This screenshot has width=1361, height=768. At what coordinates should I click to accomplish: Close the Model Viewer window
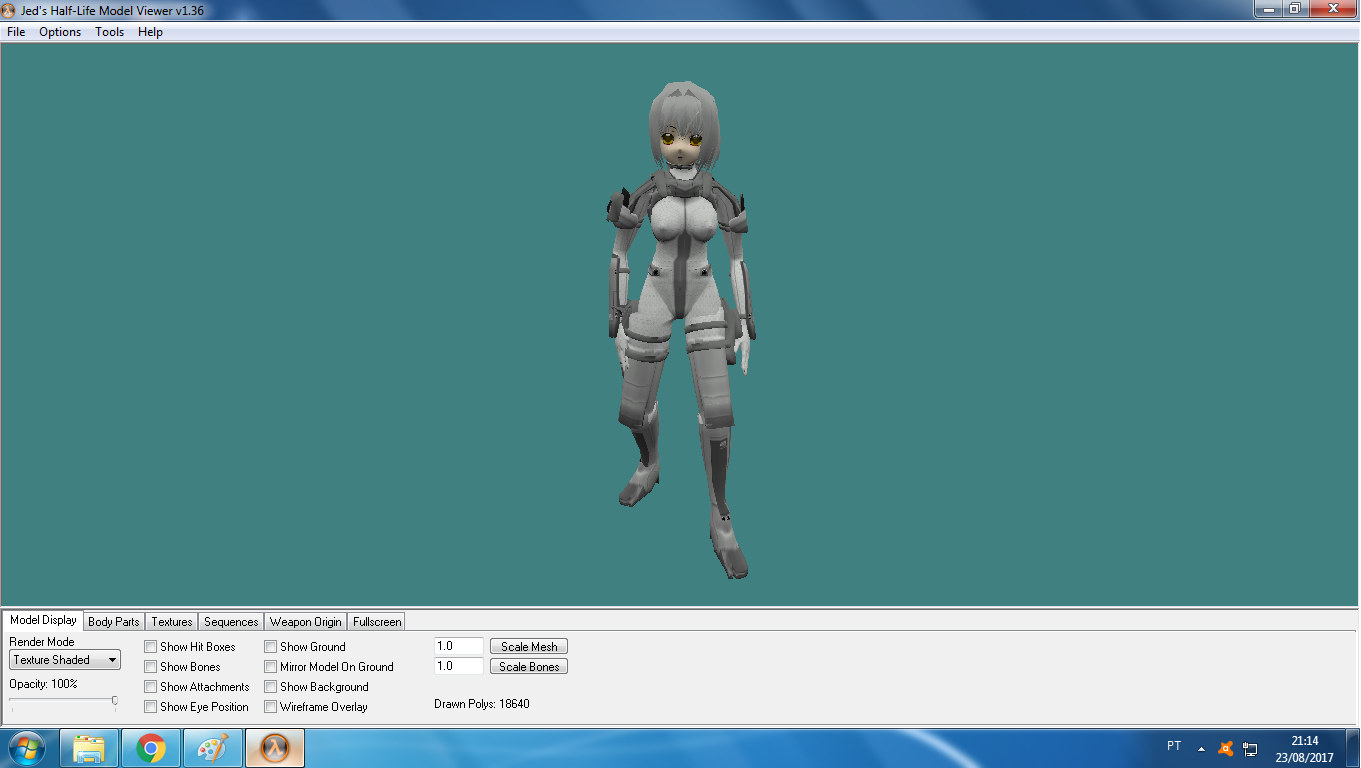[x=1332, y=8]
